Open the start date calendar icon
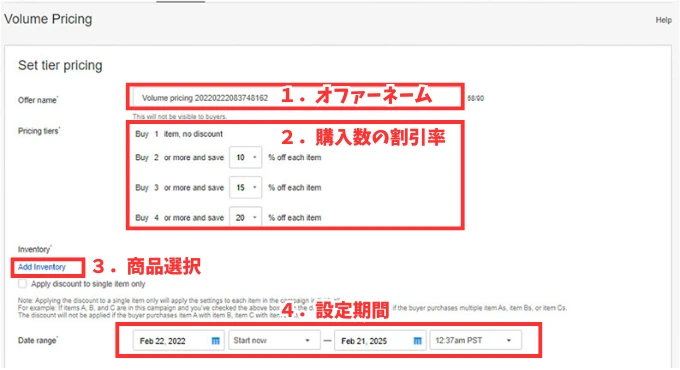The width and height of the screenshot is (680, 370). [215, 341]
